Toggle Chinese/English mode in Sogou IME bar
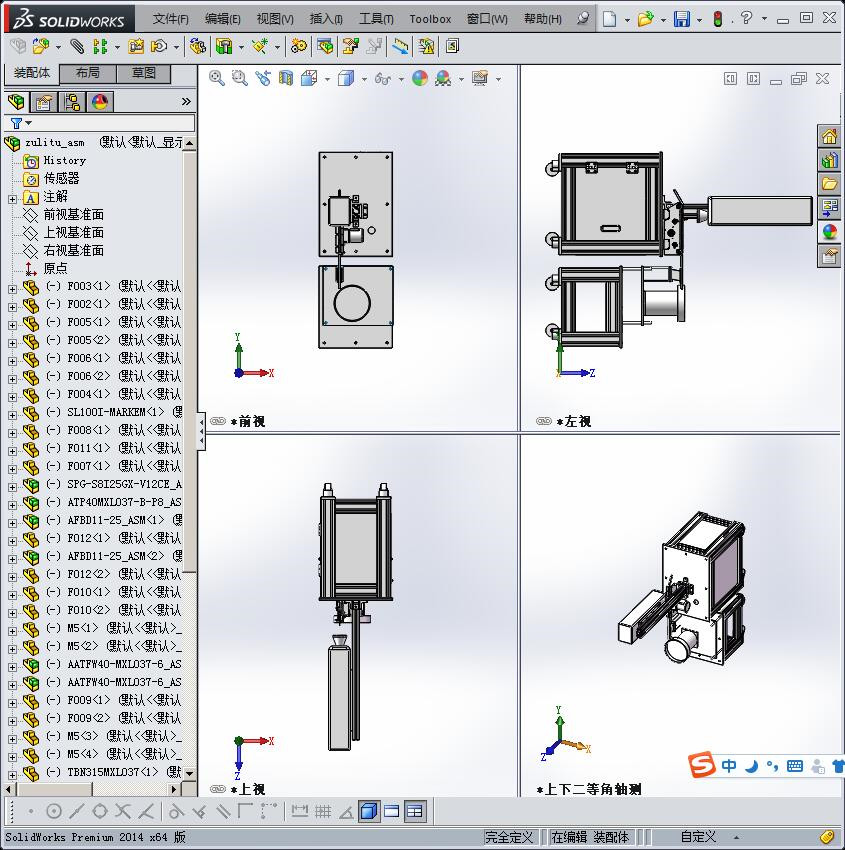This screenshot has height=850, width=845. (729, 765)
